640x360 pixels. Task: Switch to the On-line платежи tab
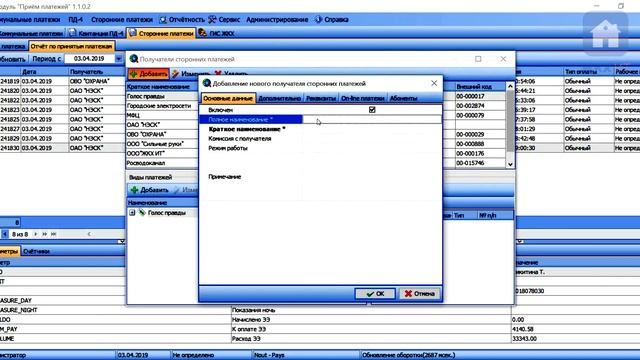click(362, 98)
